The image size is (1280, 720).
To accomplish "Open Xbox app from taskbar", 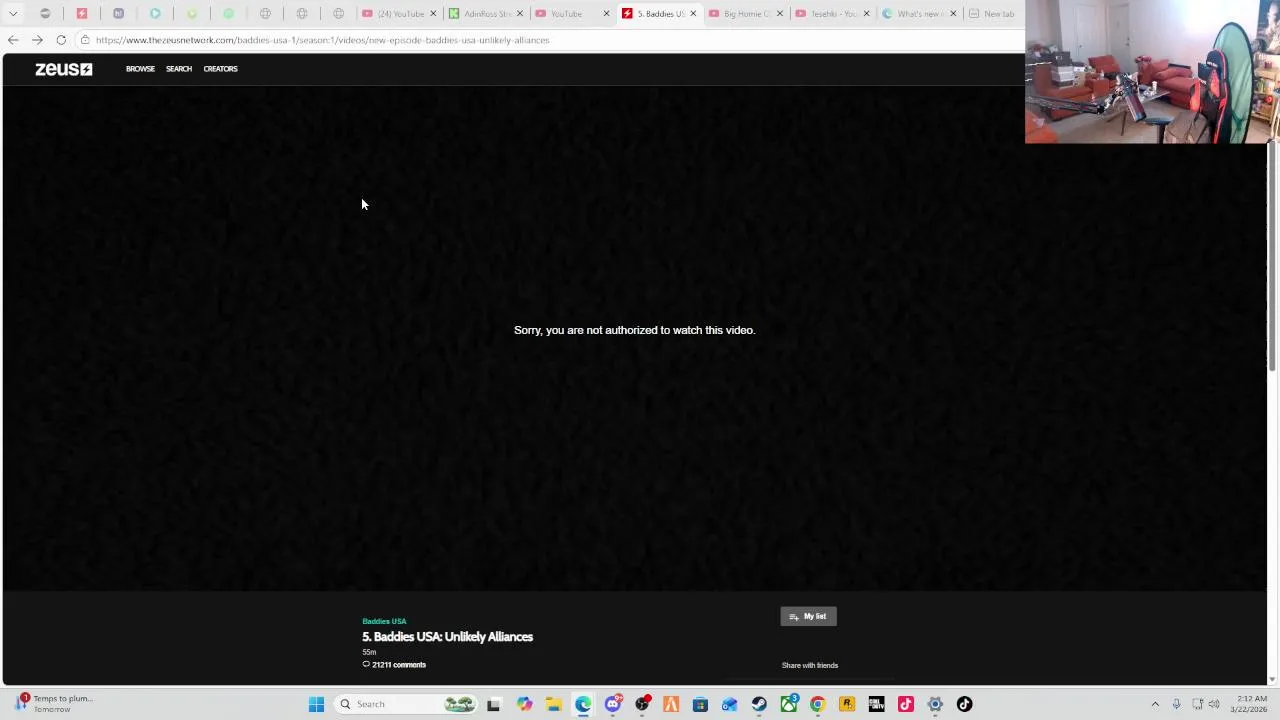I will pyautogui.click(x=789, y=704).
